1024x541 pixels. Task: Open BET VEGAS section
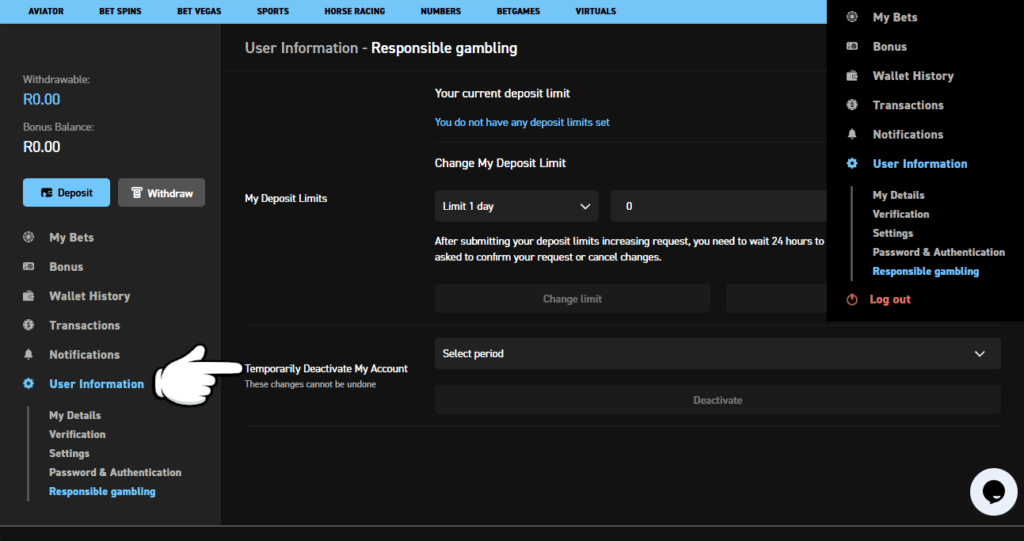tap(199, 11)
